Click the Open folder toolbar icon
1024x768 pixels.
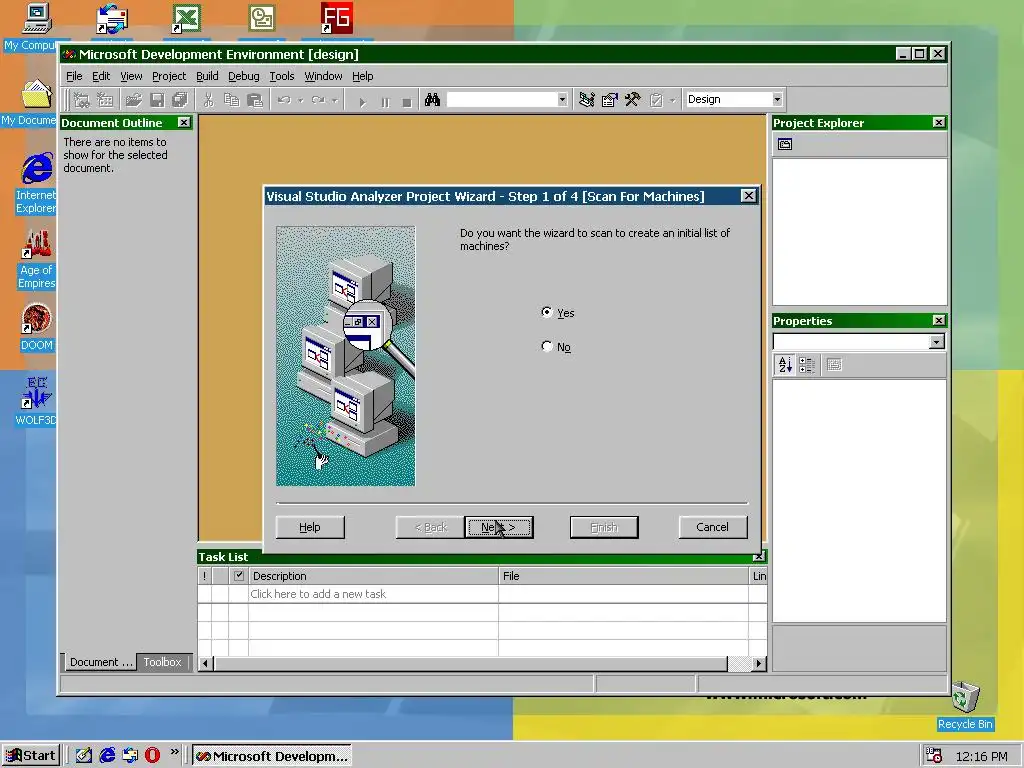[134, 100]
